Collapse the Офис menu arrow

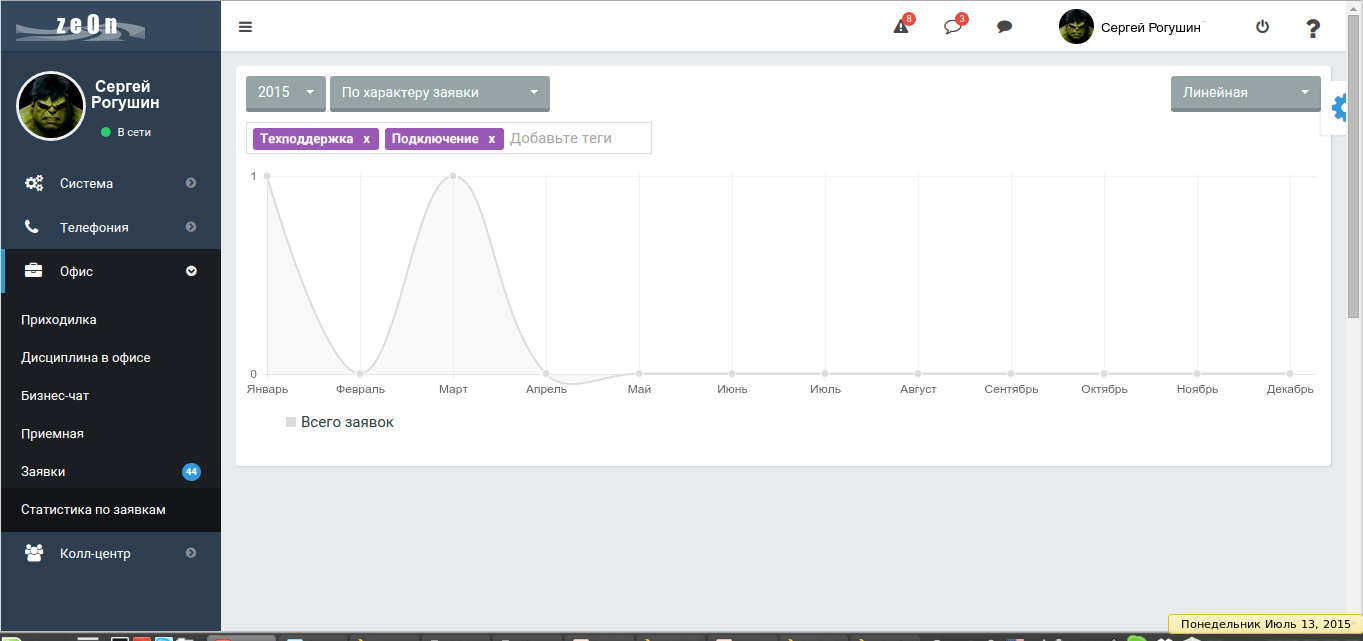191,271
